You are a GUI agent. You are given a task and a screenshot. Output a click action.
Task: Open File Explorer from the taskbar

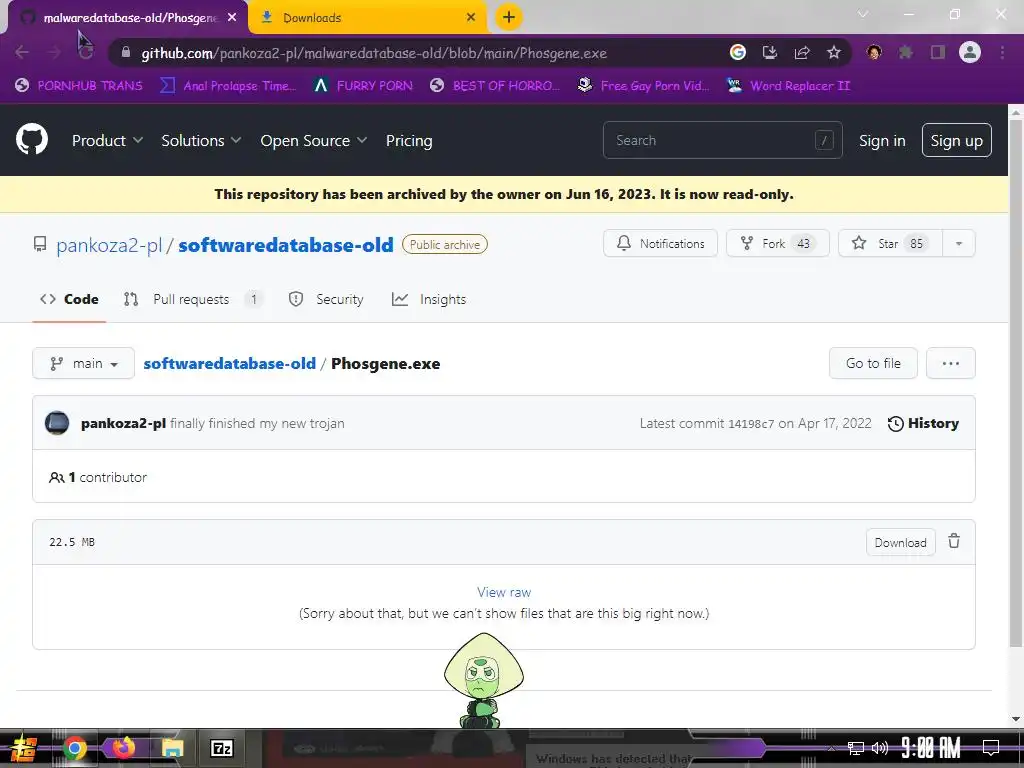(x=172, y=748)
